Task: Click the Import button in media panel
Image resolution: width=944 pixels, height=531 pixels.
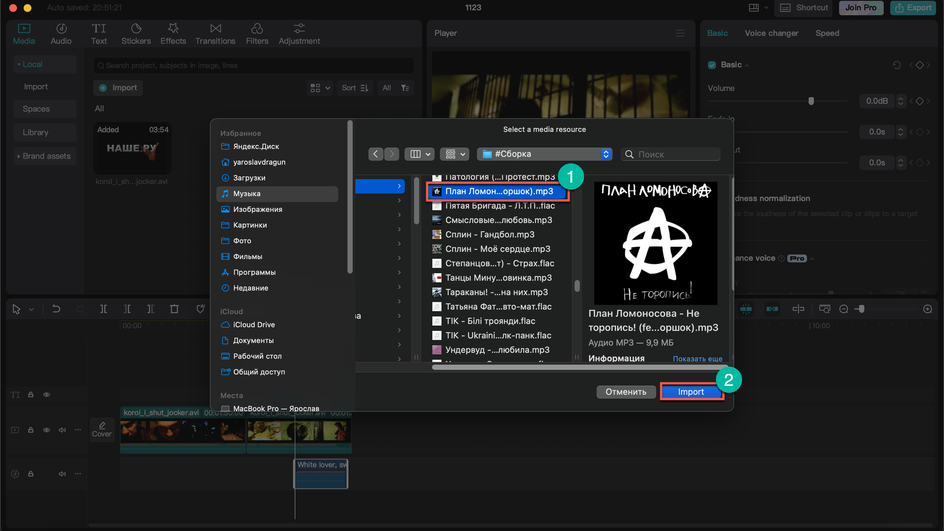Action: pyautogui.click(x=118, y=88)
